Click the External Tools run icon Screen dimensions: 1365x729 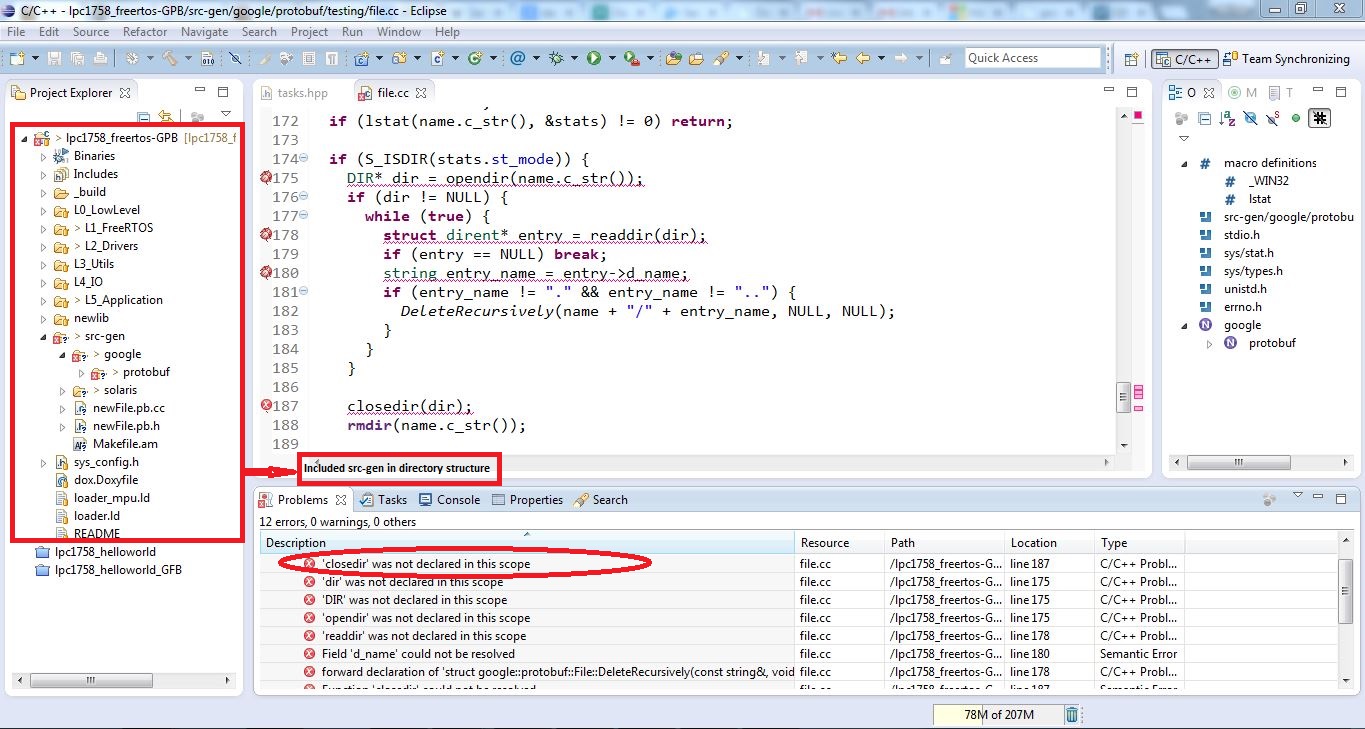pyautogui.click(x=632, y=58)
